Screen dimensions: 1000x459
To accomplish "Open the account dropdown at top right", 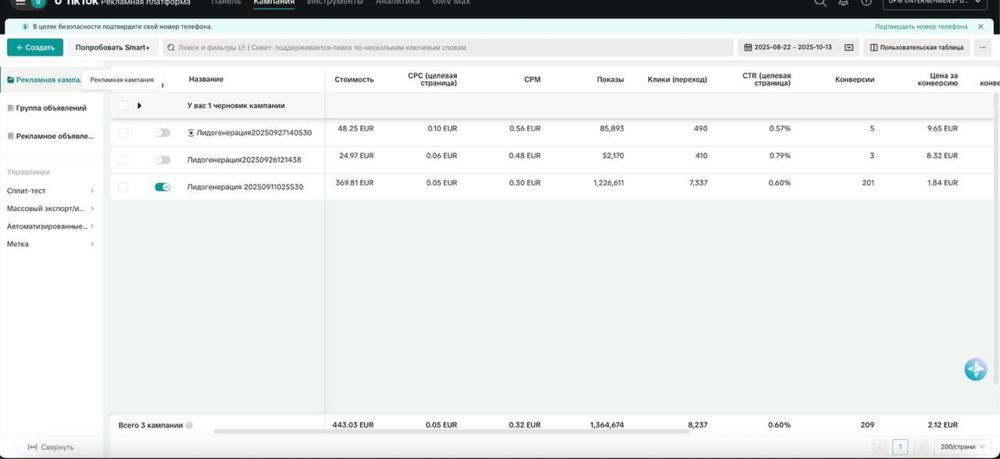I will pos(937,3).
